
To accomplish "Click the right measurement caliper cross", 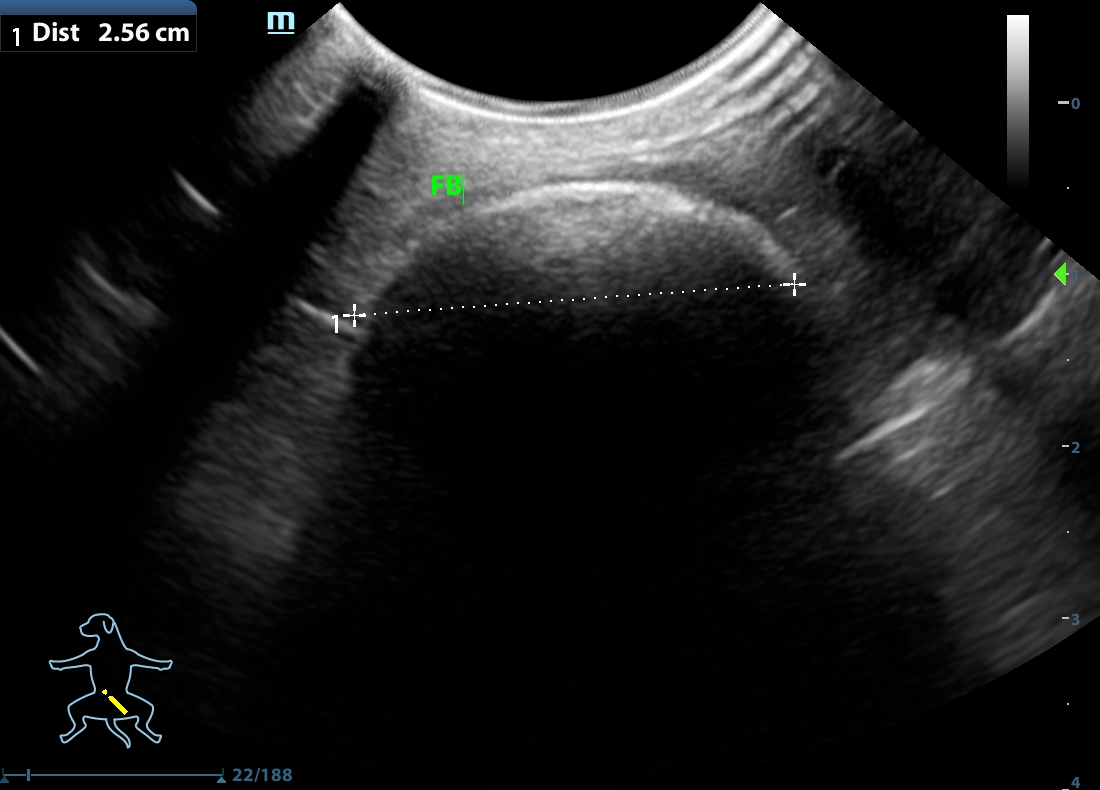I will pos(794,285).
